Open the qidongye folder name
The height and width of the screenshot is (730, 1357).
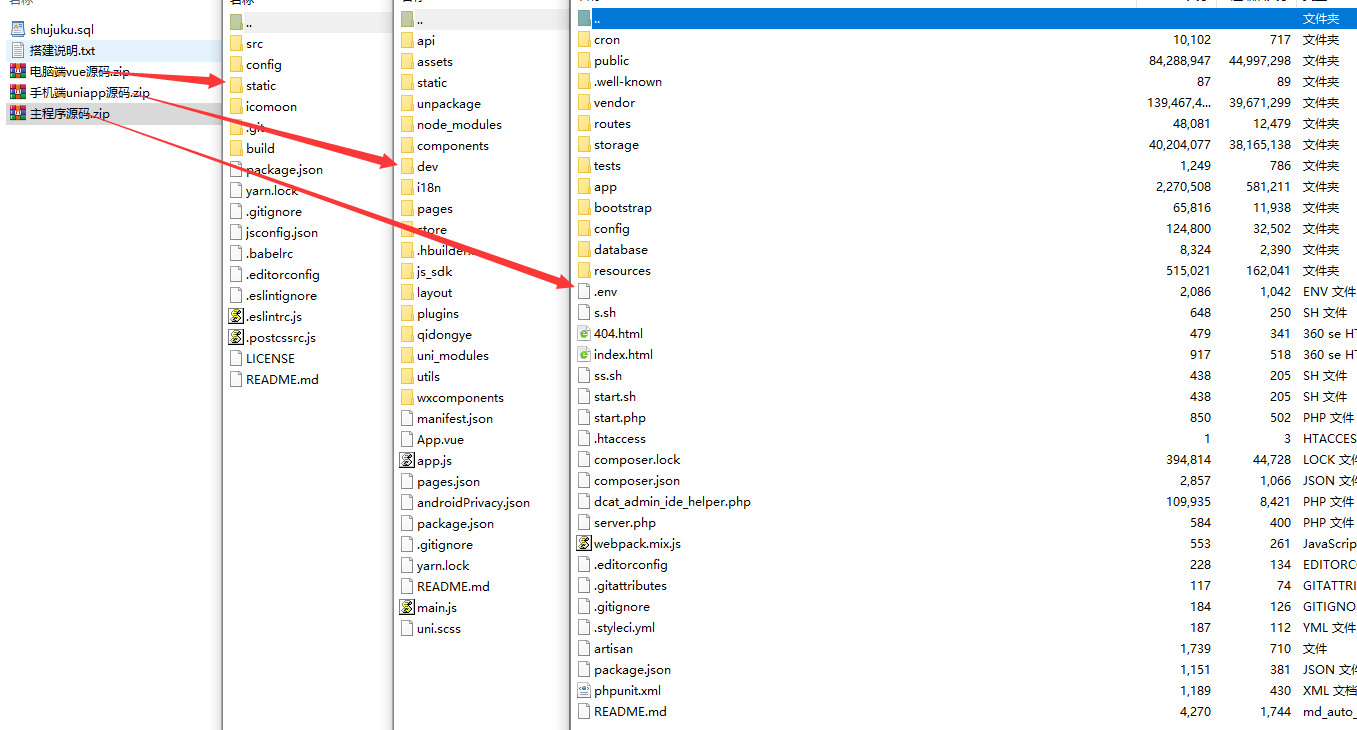444,334
